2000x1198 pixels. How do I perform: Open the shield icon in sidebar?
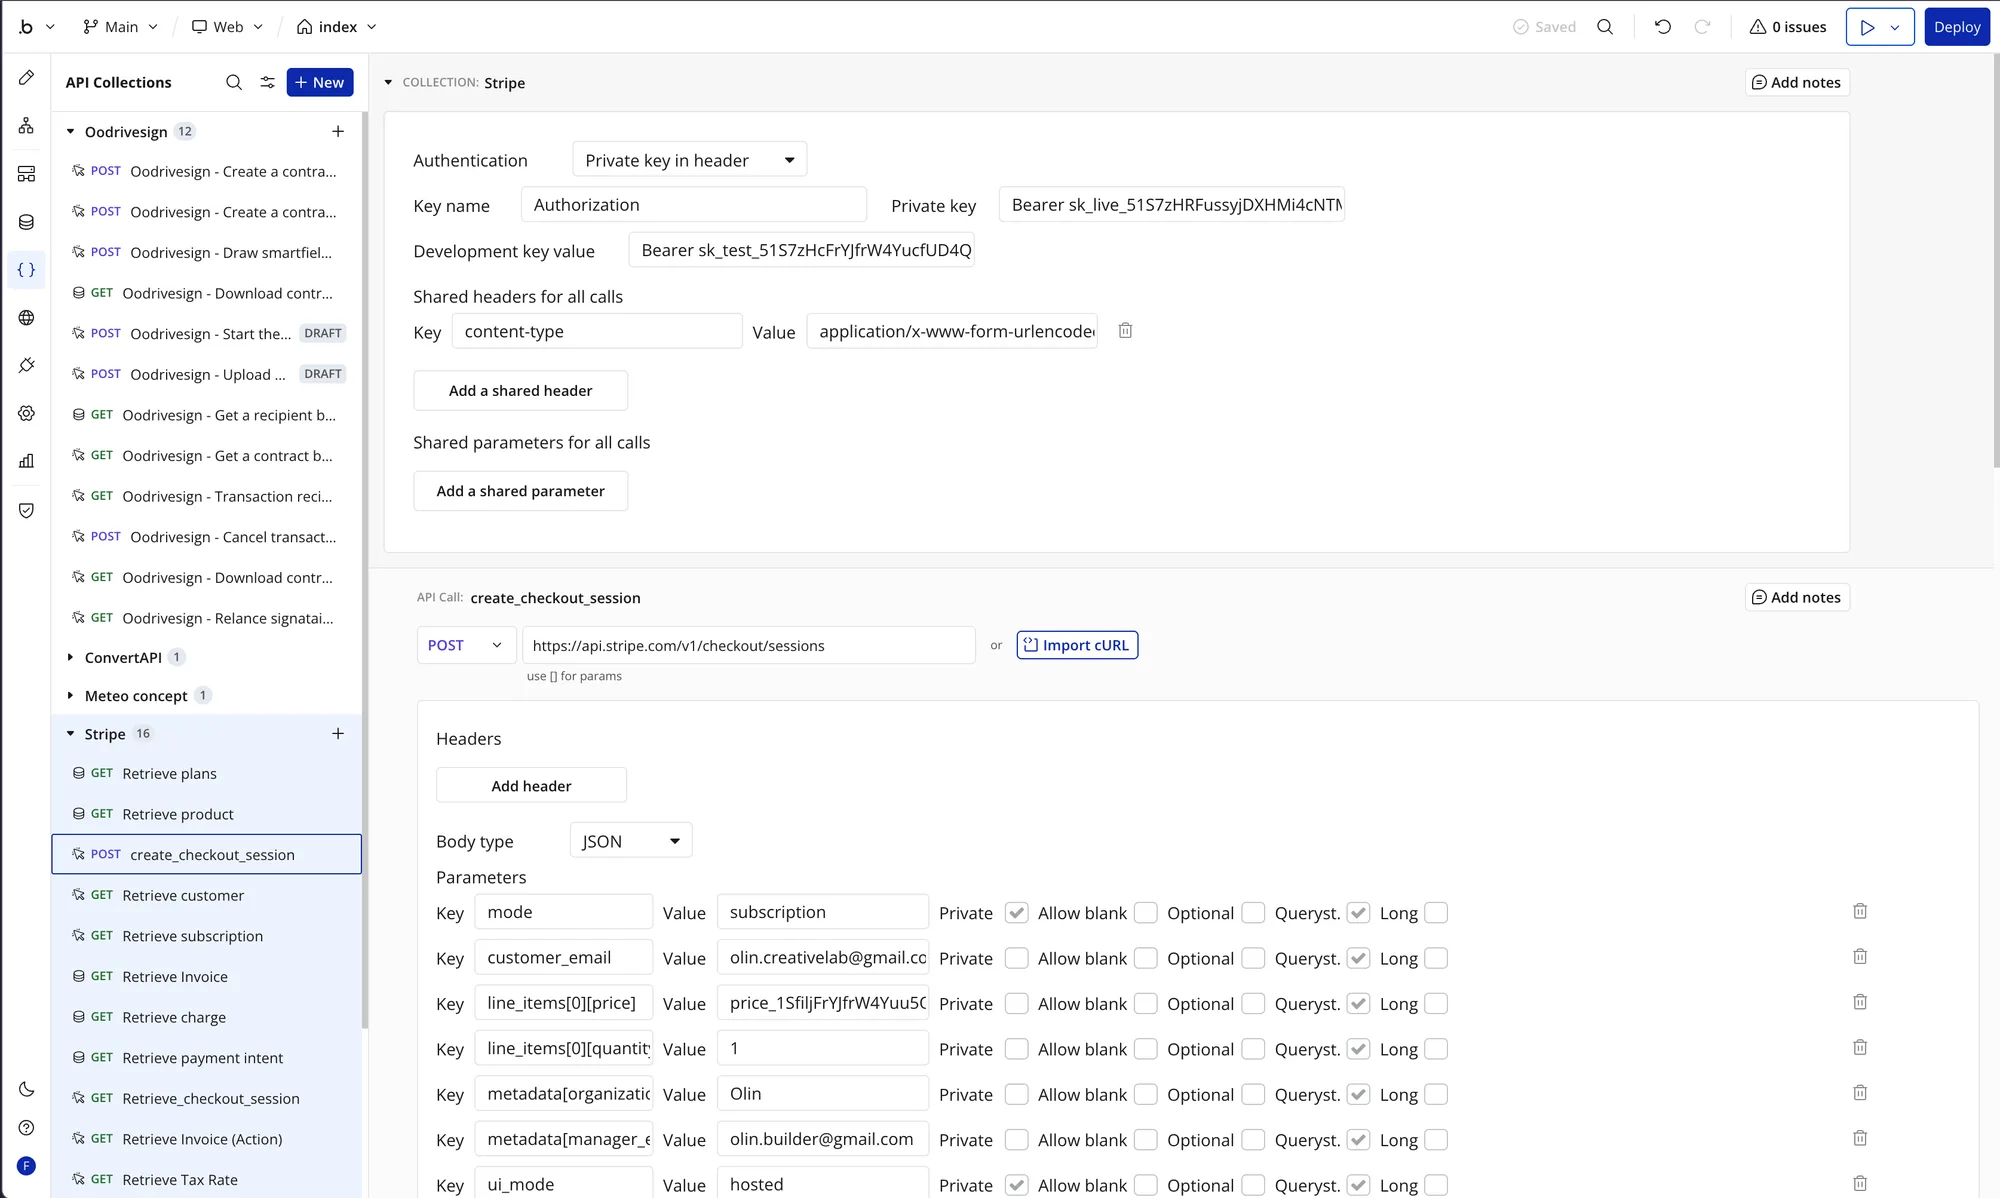(x=27, y=510)
